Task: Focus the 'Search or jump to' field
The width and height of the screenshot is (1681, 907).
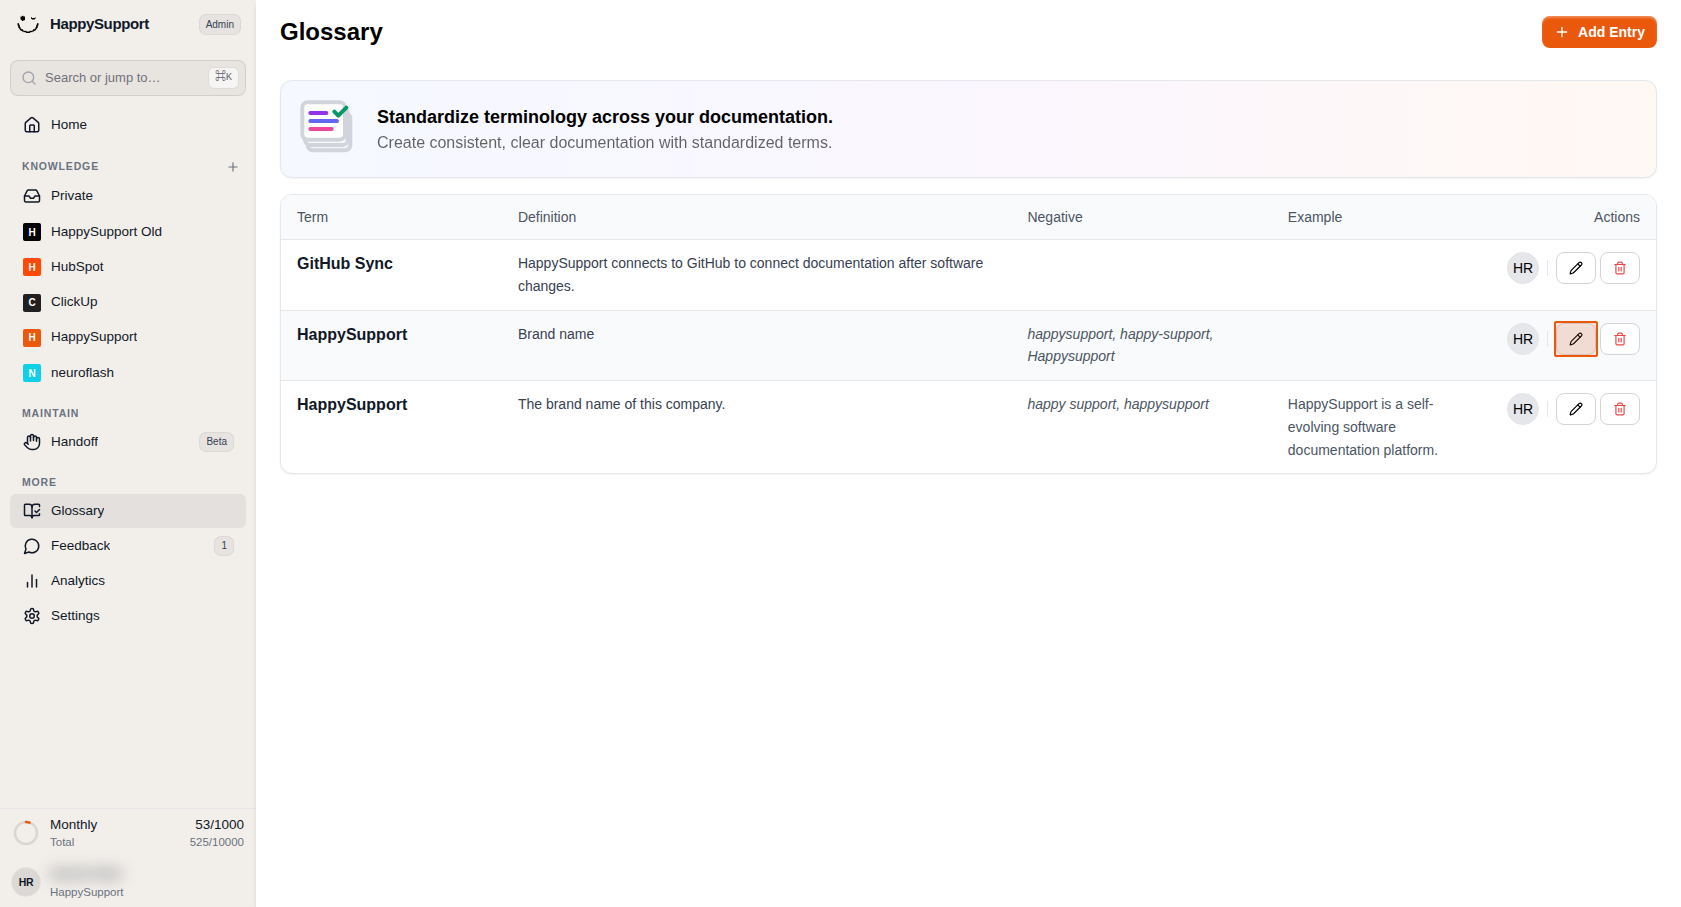Action: pyautogui.click(x=128, y=78)
